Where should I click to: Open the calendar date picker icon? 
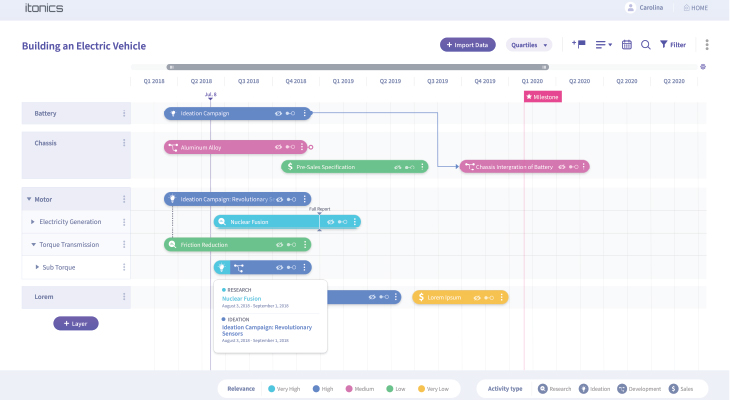(x=627, y=45)
